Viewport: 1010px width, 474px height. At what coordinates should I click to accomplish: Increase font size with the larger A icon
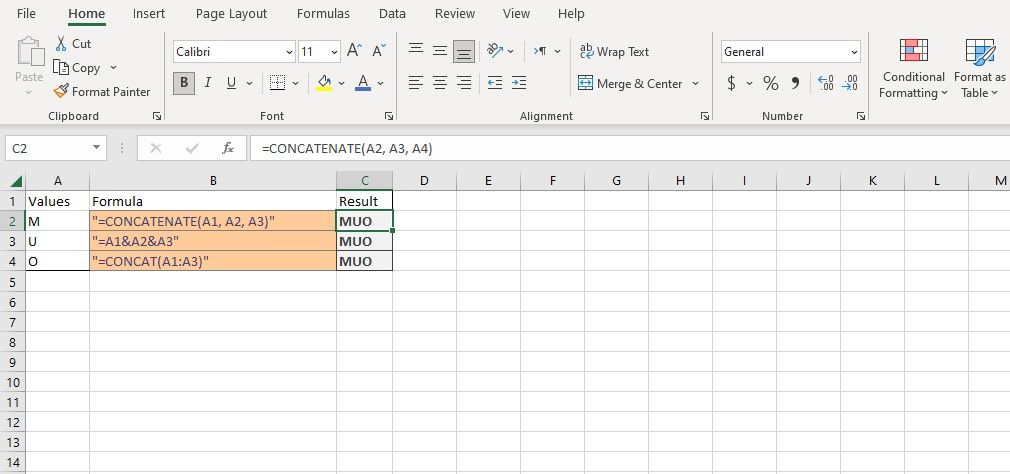(355, 51)
